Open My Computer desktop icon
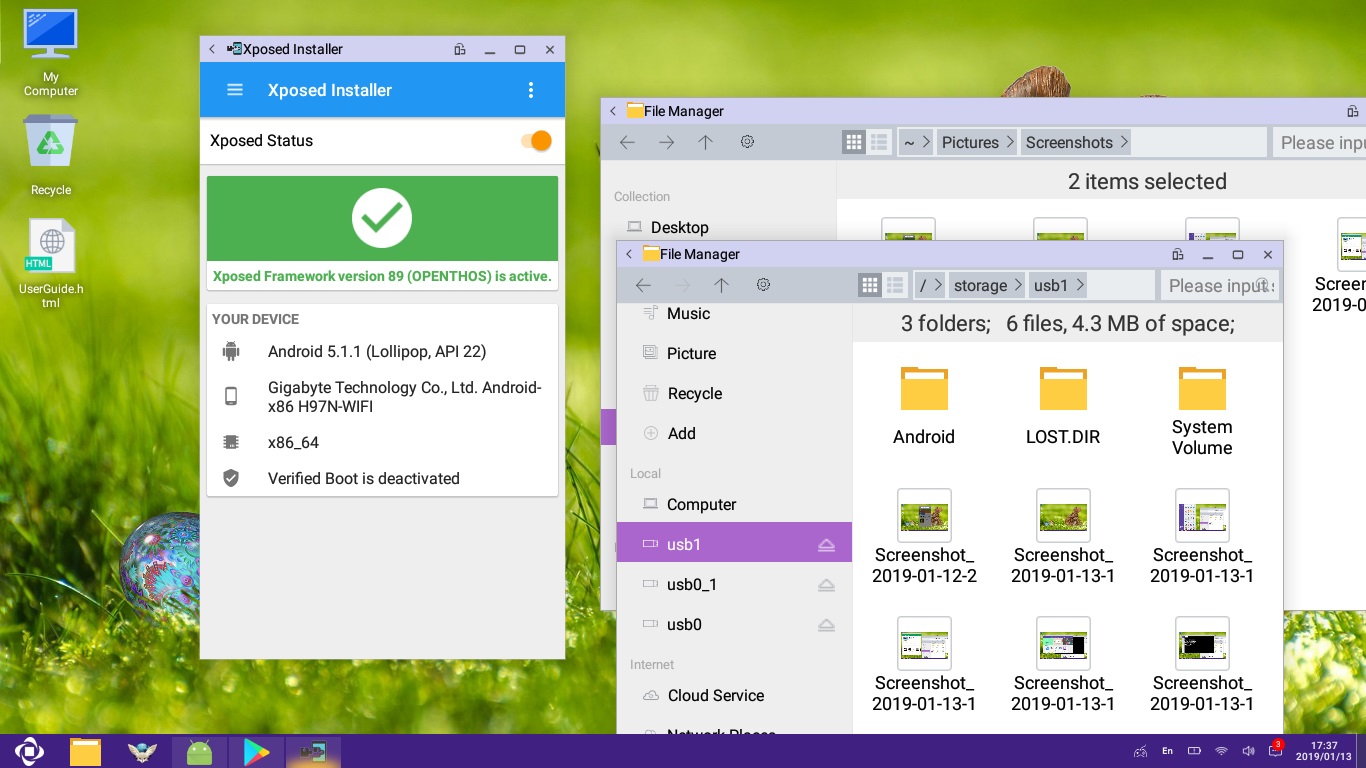 tap(51, 52)
